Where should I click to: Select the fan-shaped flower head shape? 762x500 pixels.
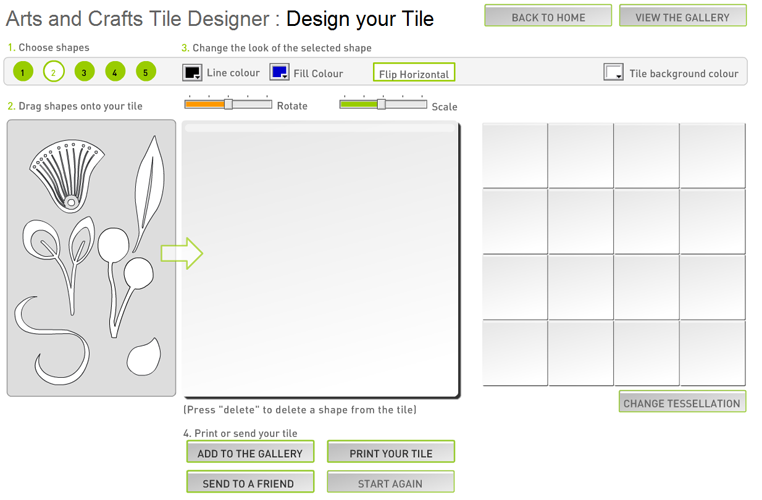click(x=67, y=175)
